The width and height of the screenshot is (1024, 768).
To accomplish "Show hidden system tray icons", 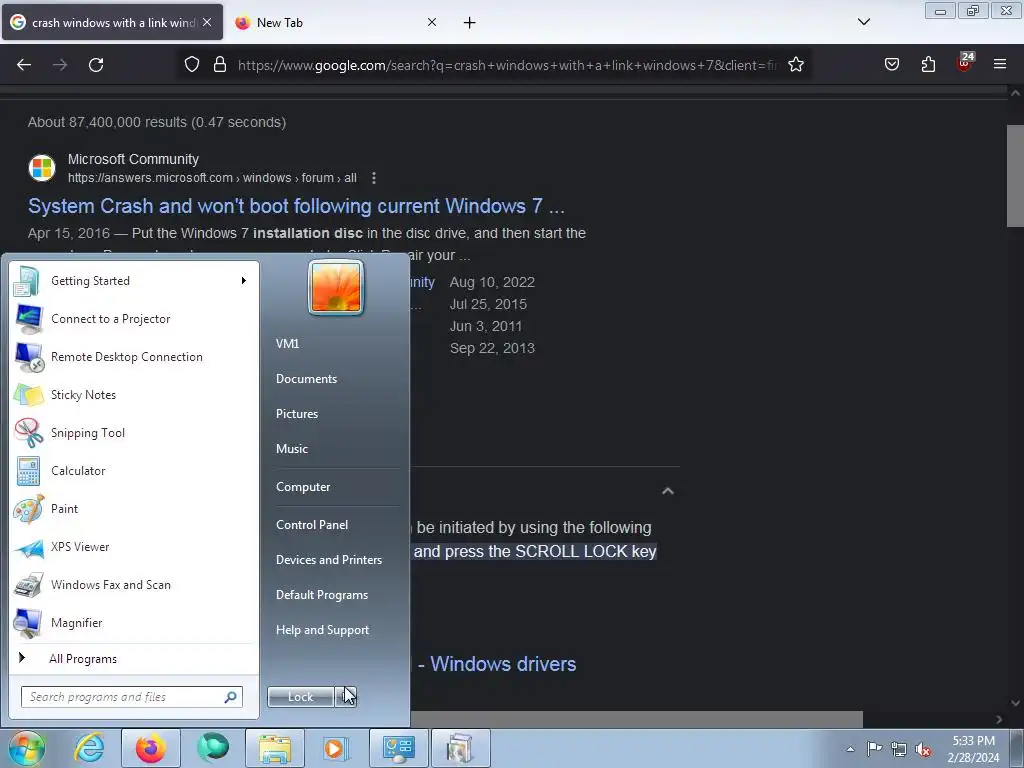I will point(850,749).
